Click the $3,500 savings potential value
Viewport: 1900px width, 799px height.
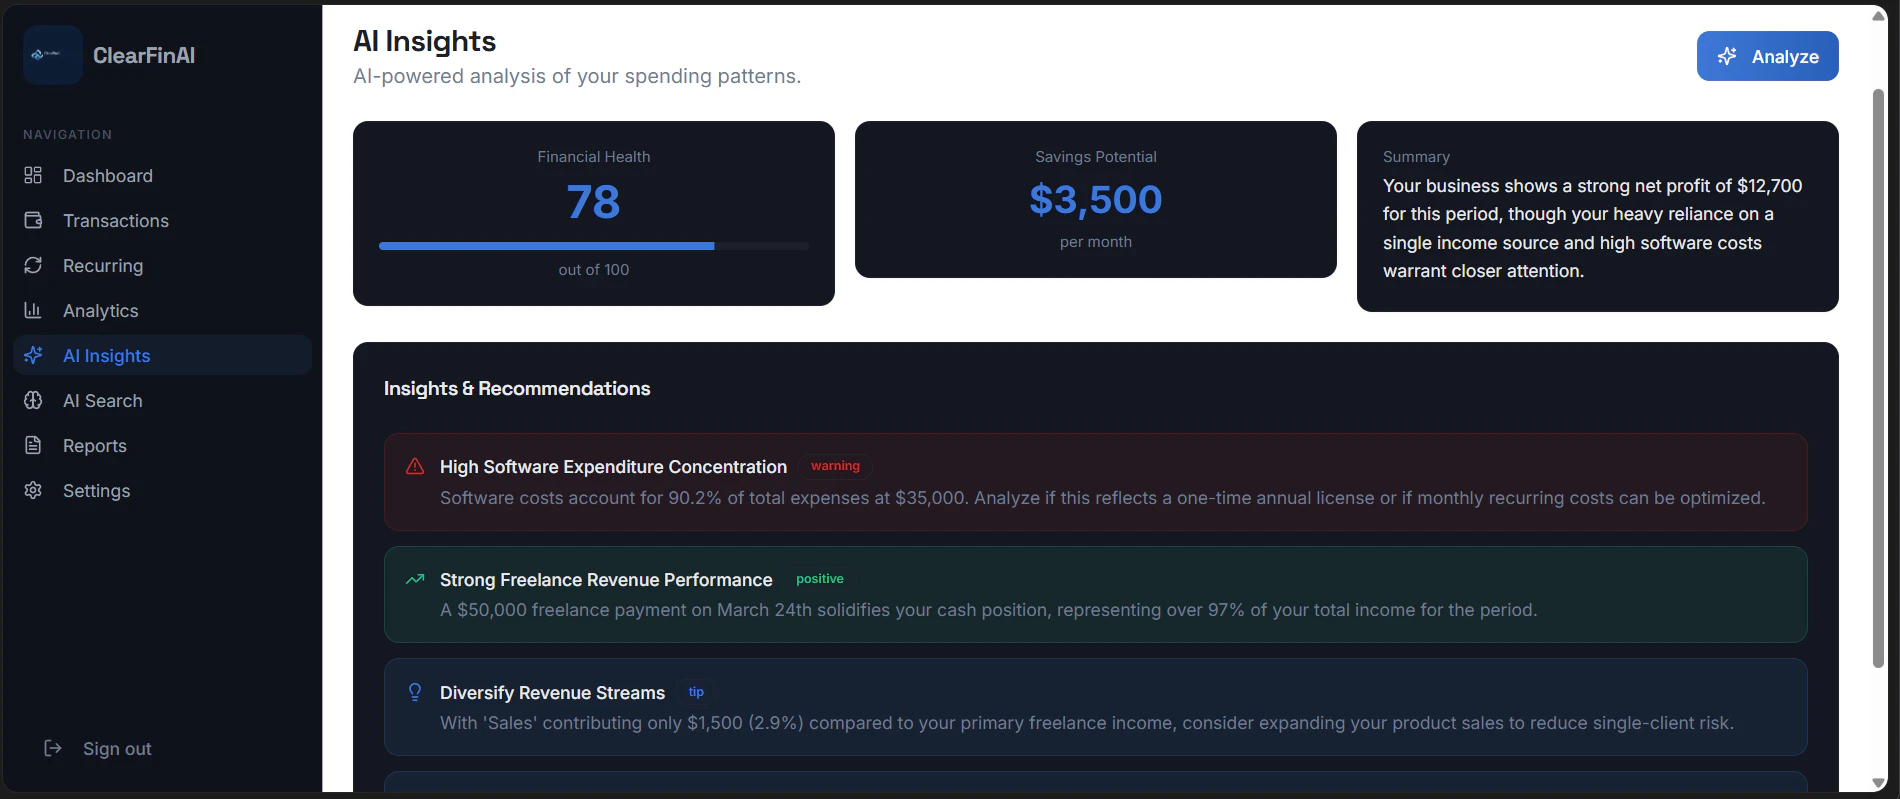(1096, 199)
